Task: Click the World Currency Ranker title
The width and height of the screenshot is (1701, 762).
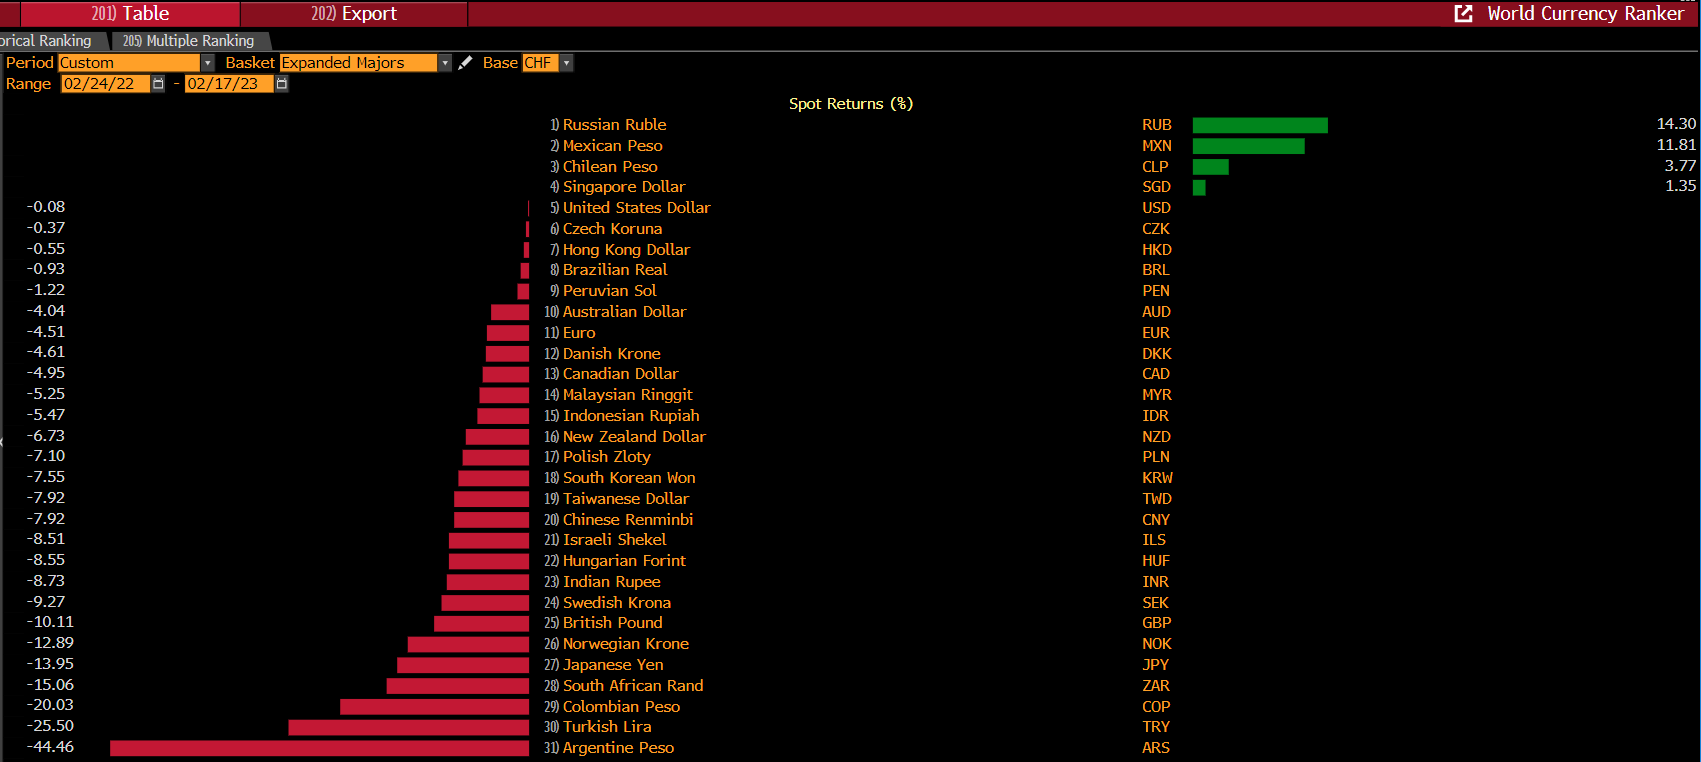Action: point(1585,14)
